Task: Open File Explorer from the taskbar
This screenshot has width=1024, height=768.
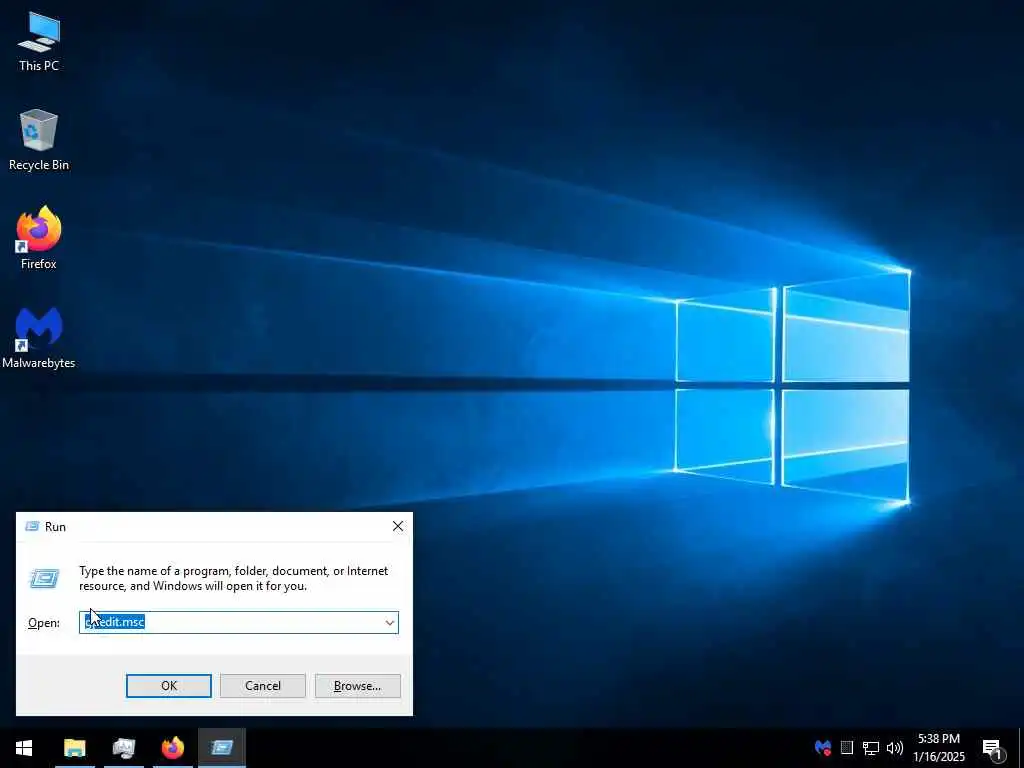Action: pos(74,748)
